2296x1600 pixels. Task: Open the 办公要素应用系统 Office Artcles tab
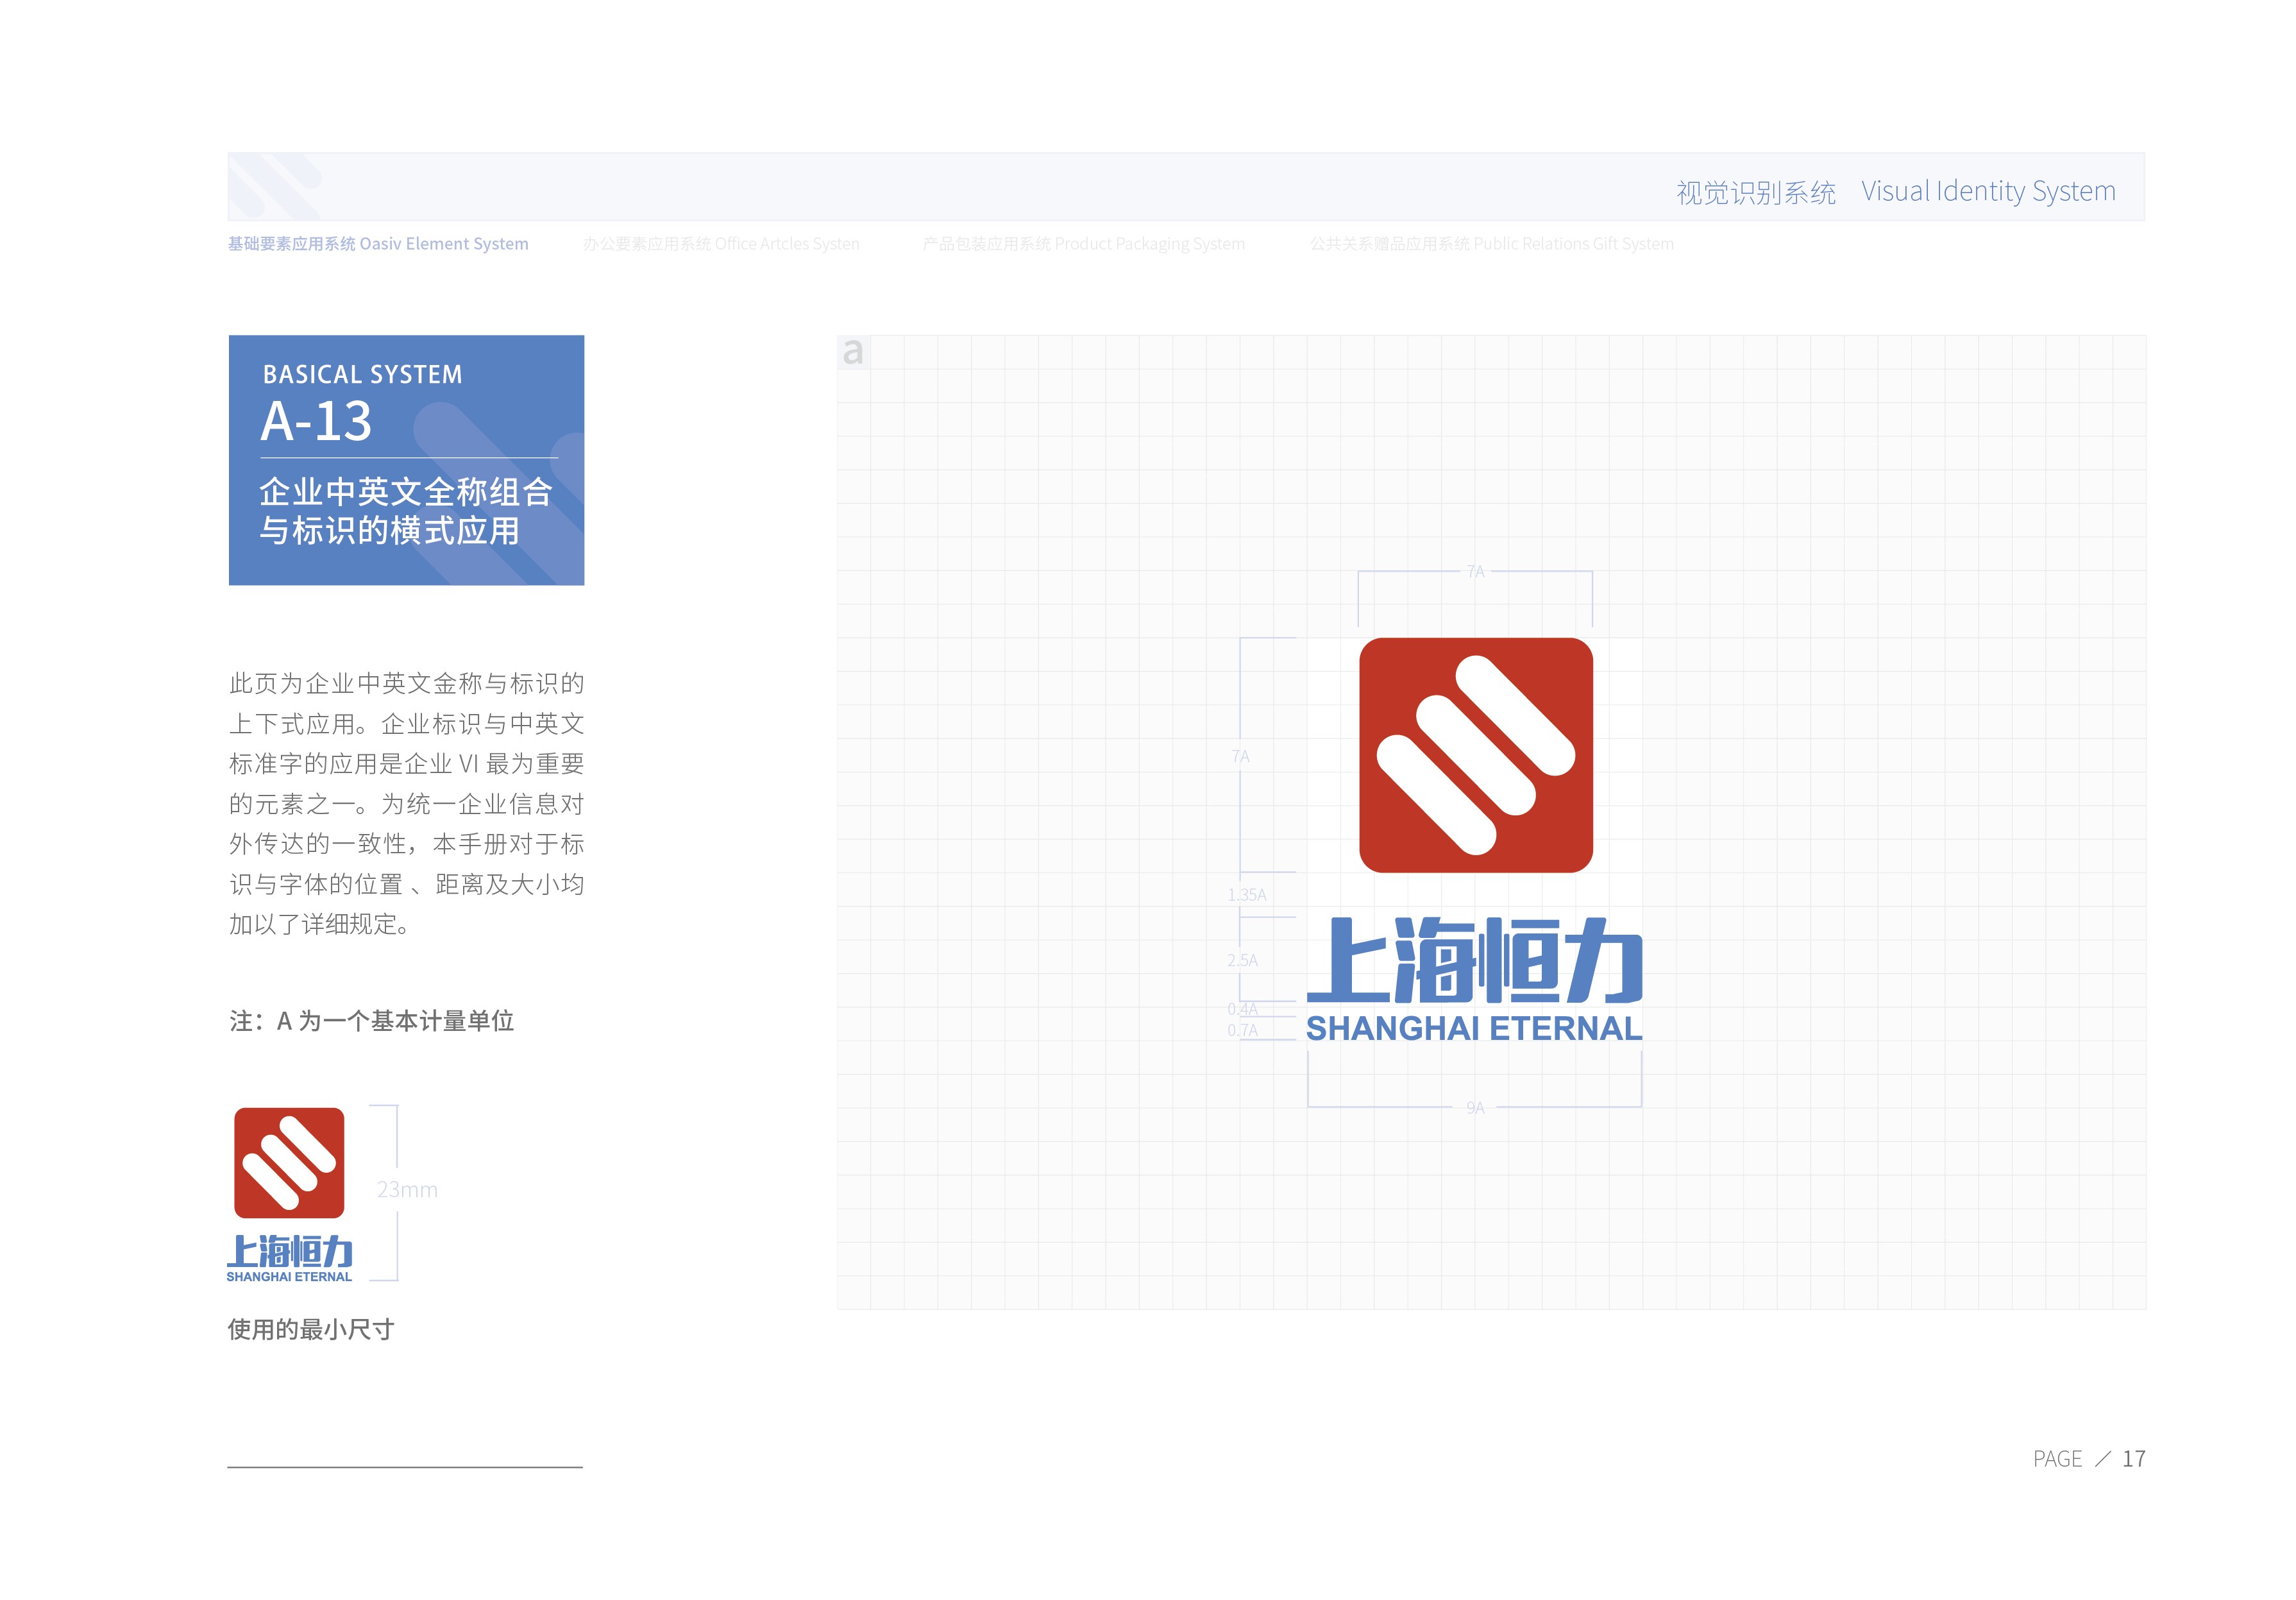coord(721,244)
